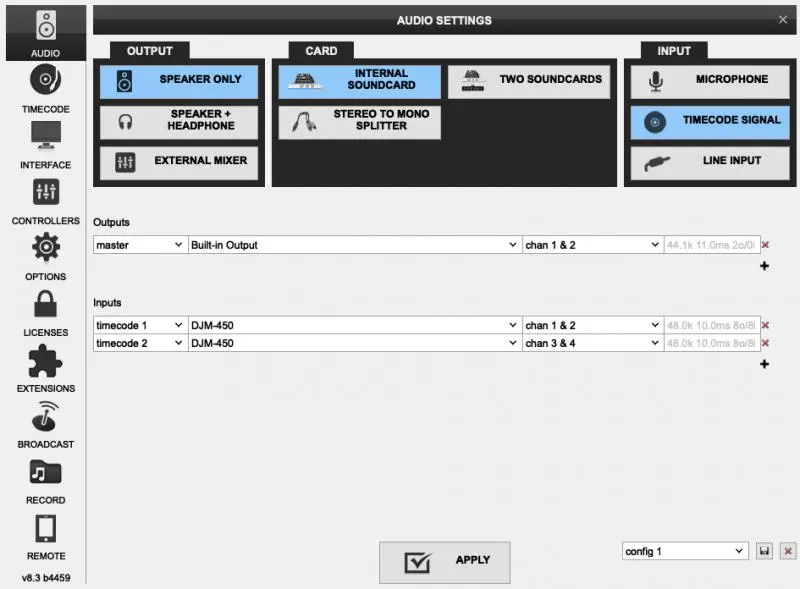Remove the master output row
This screenshot has height=589, width=800.
pyautogui.click(x=766, y=245)
